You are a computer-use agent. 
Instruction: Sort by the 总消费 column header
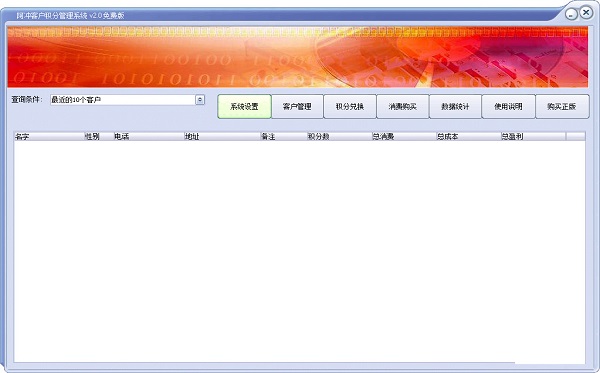404,136
